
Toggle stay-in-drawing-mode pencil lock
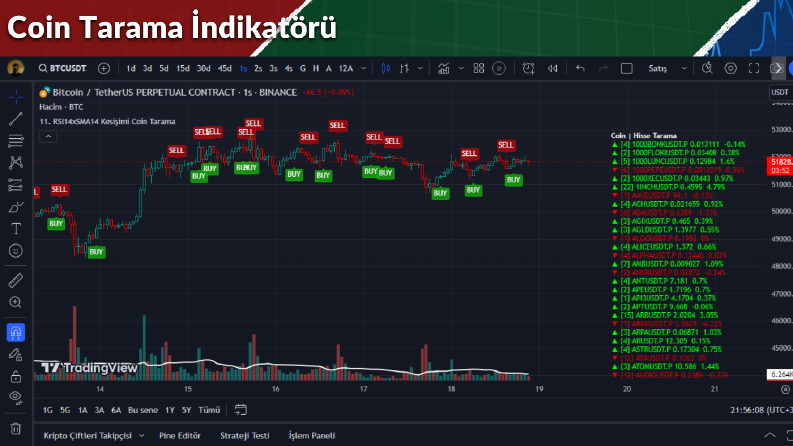(x=16, y=355)
